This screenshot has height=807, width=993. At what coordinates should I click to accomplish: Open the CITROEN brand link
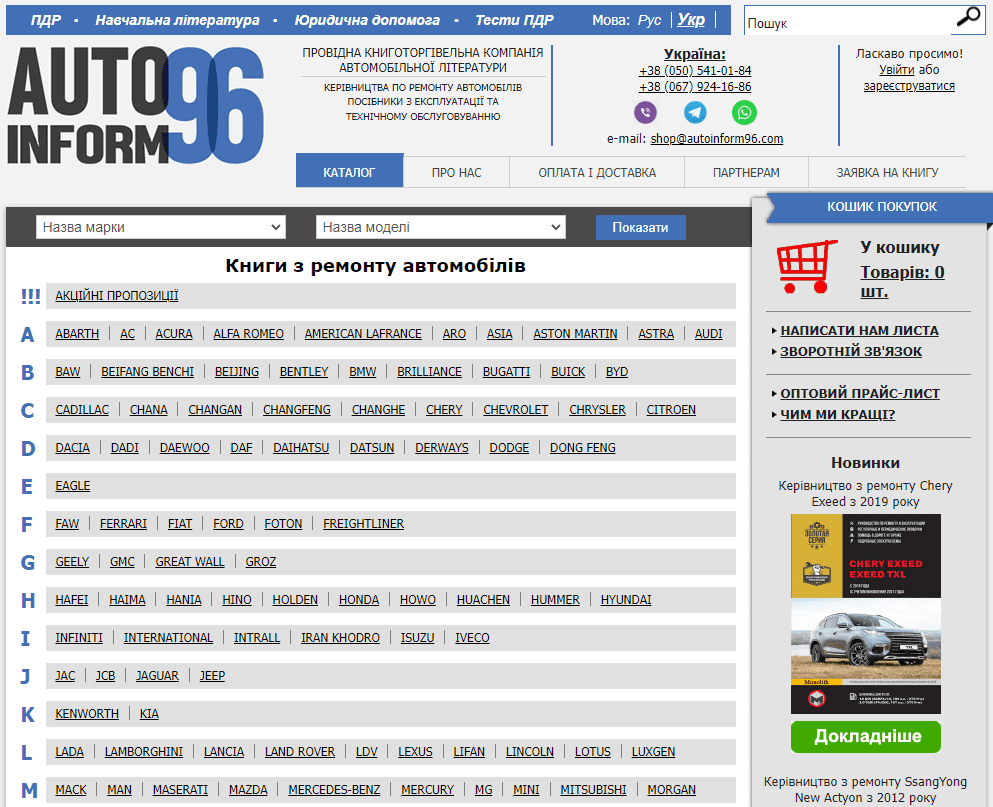(671, 410)
